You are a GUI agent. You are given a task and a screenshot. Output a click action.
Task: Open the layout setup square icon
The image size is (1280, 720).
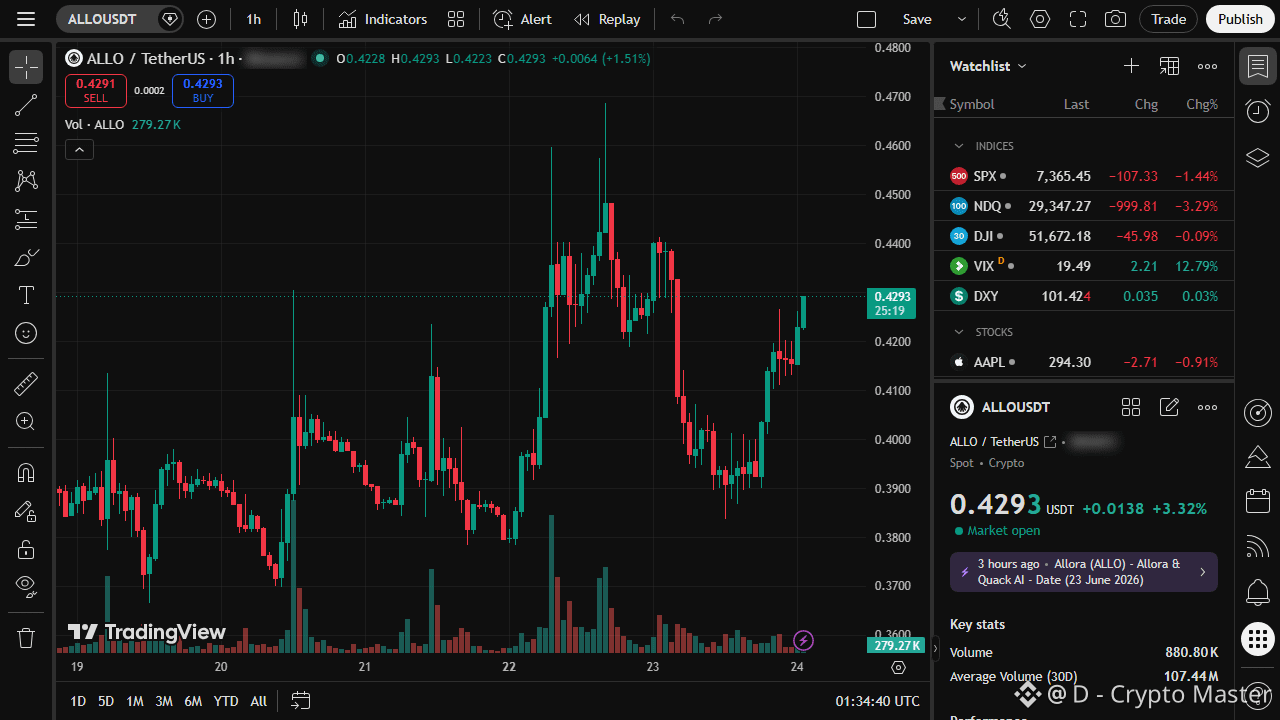point(867,19)
